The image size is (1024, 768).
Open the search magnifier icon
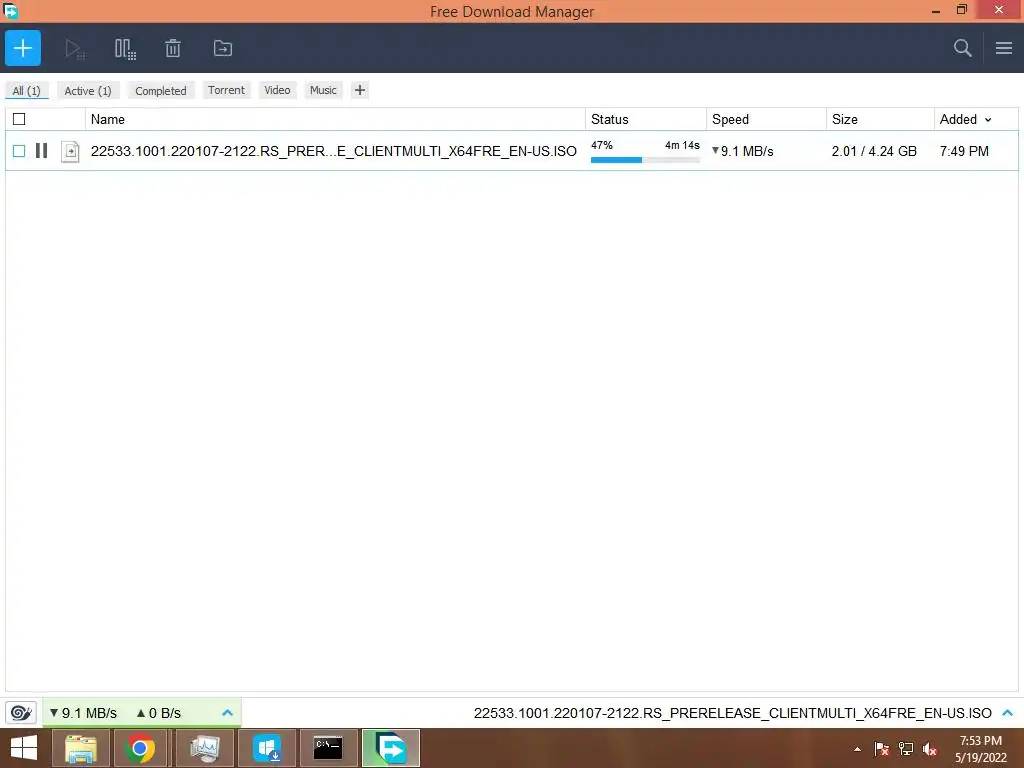962,48
